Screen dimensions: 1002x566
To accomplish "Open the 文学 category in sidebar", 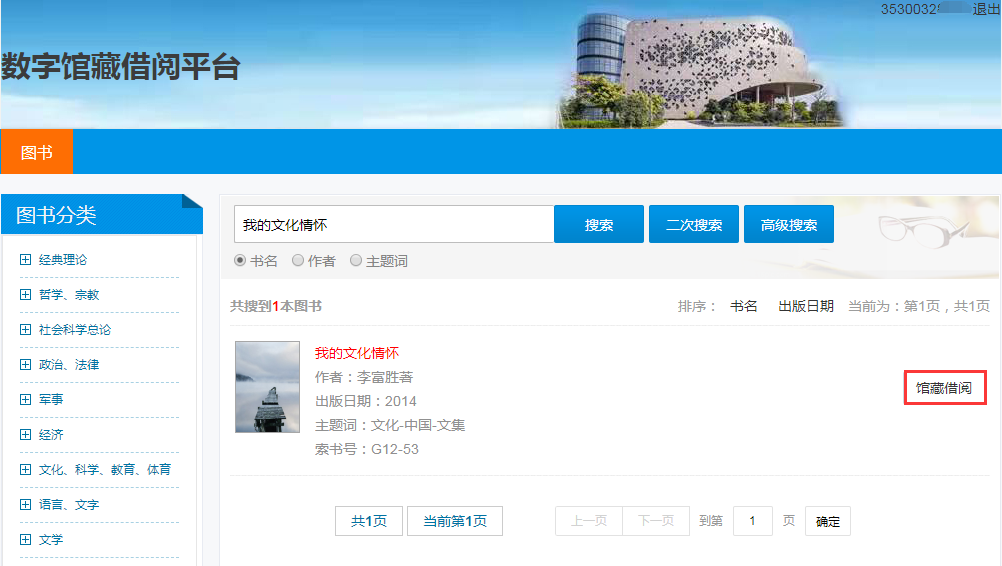I will click(x=53, y=540).
